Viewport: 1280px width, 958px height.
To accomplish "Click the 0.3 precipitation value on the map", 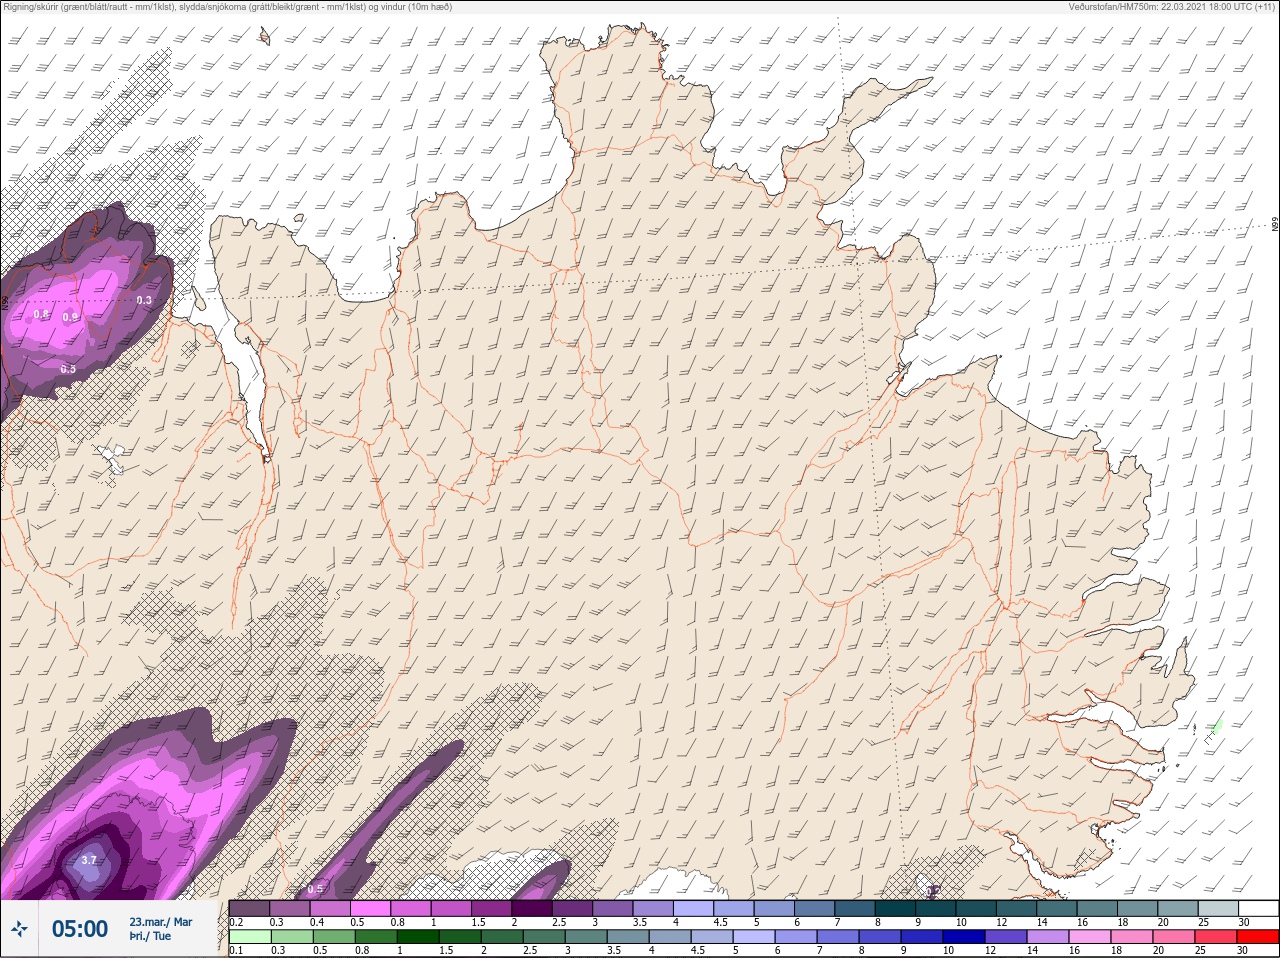I will point(144,300).
